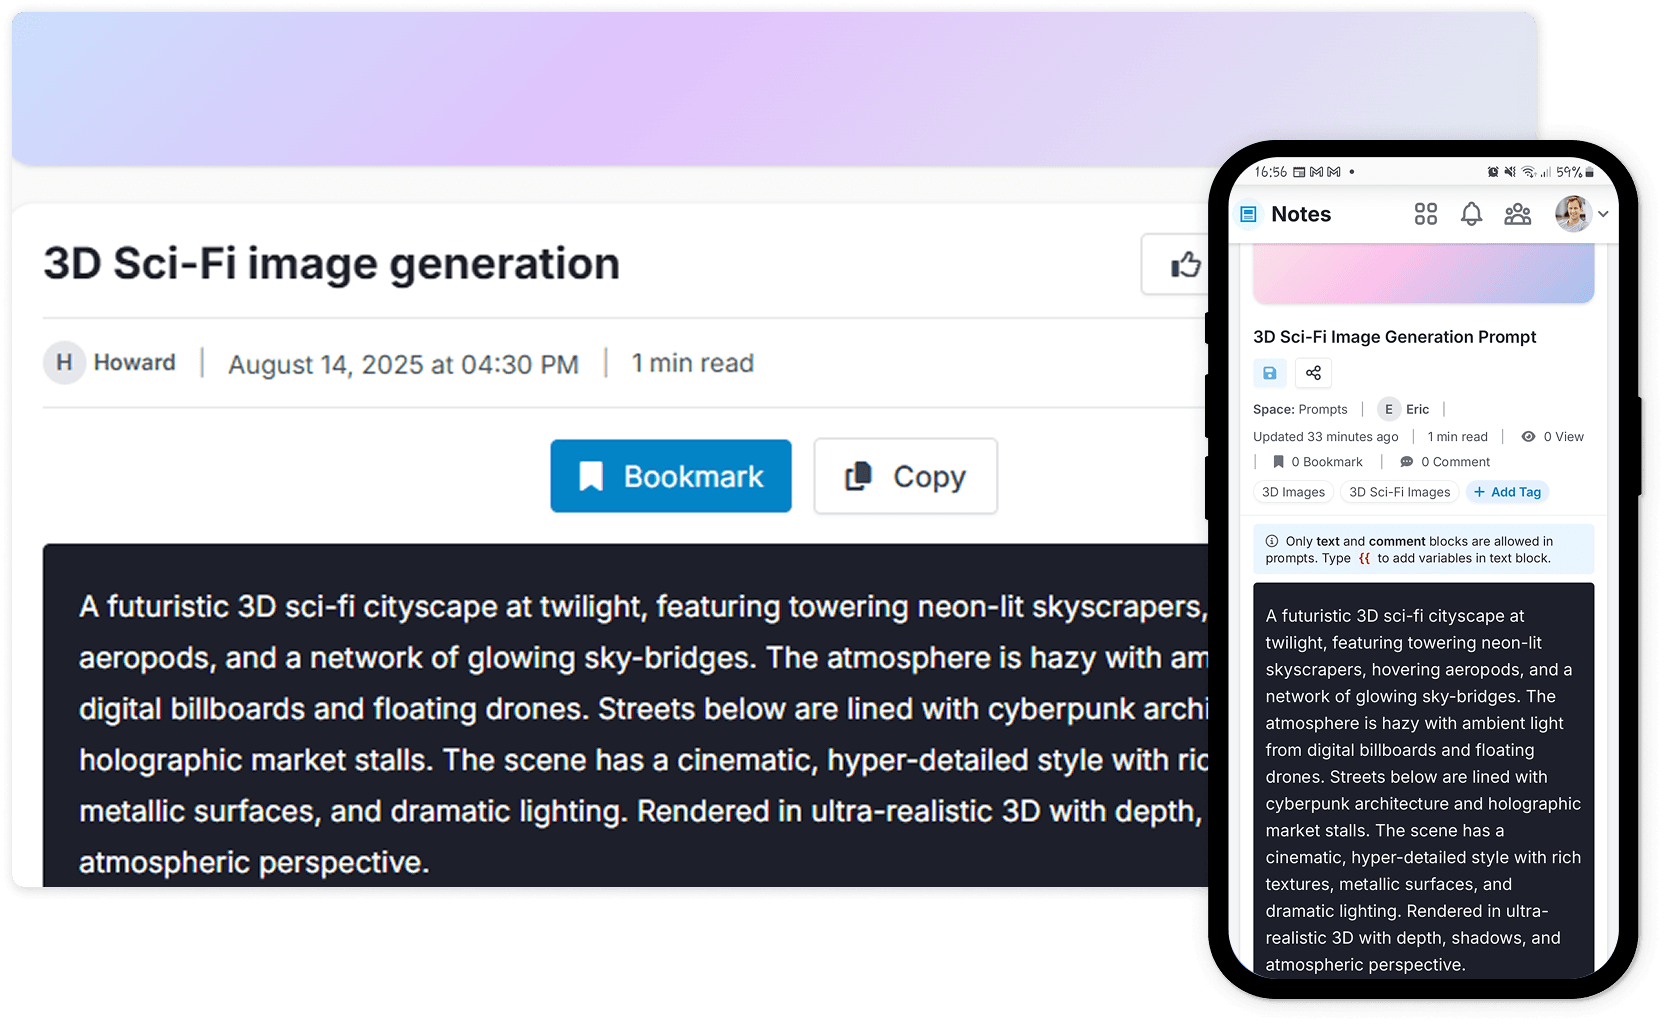Click the Wi-Fi icon in phone status bar
The image size is (1668, 1032).
pos(1528,172)
